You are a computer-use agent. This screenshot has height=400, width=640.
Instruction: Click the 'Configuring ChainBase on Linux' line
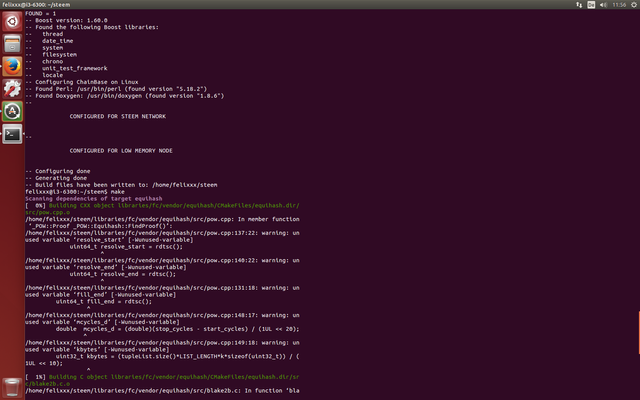point(82,82)
